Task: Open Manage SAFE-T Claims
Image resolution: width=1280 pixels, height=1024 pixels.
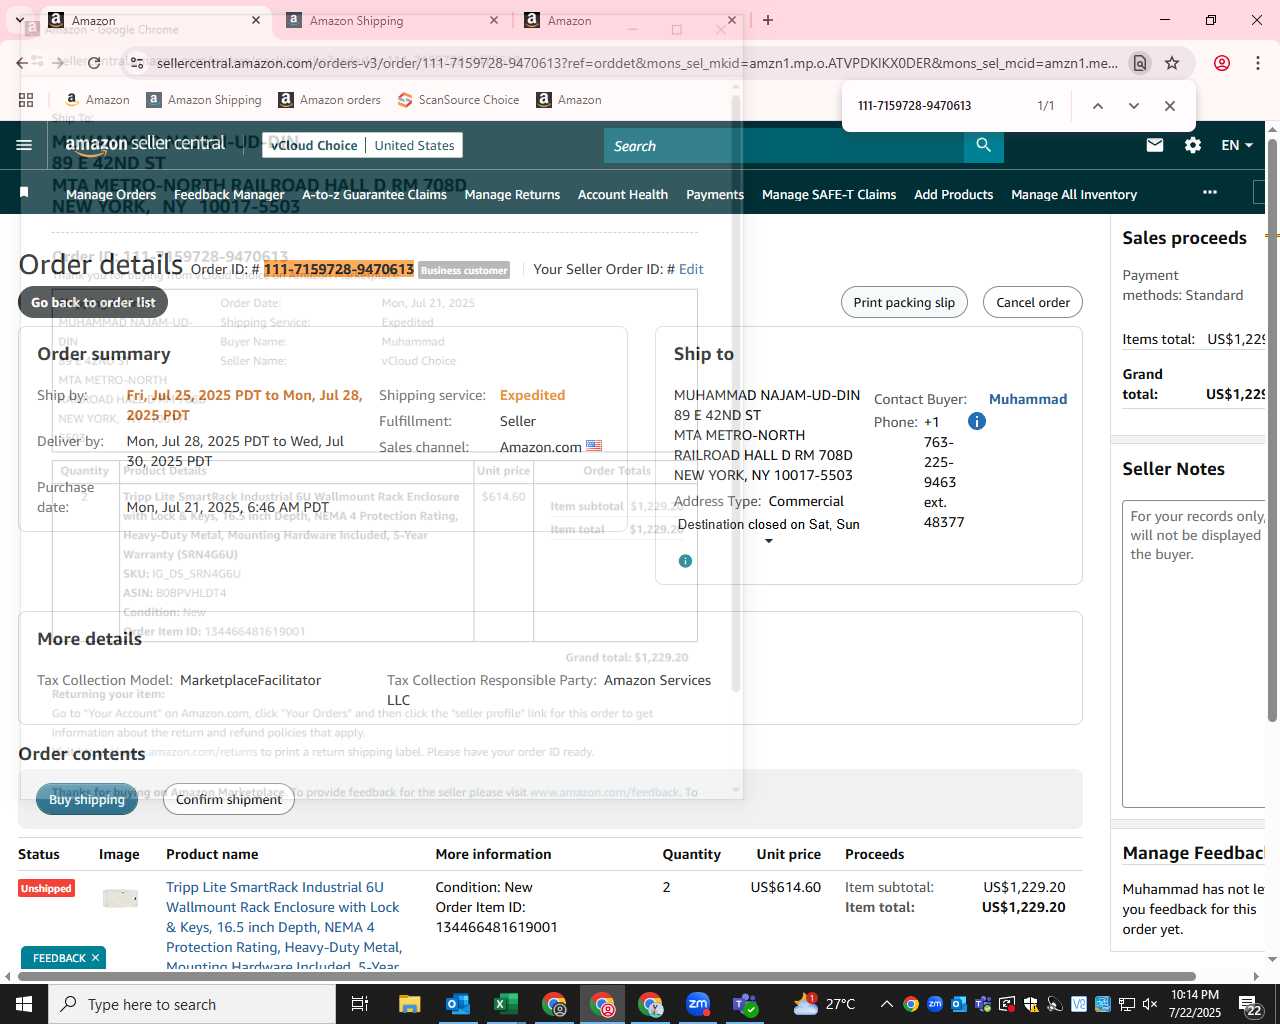Action: [x=829, y=194]
